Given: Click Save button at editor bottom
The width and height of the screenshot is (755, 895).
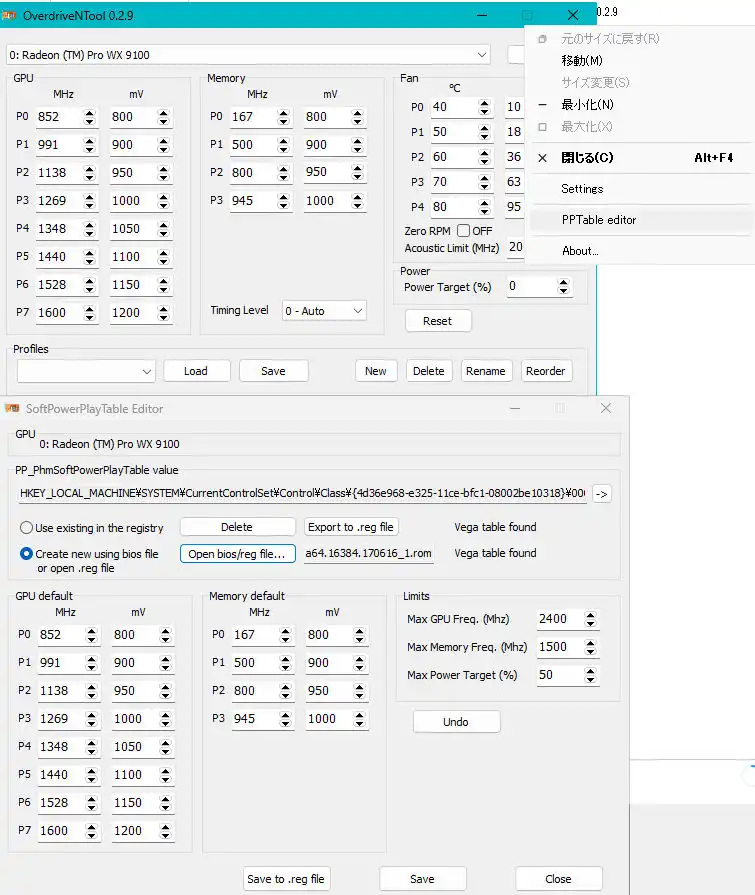Looking at the screenshot, I should [422, 879].
